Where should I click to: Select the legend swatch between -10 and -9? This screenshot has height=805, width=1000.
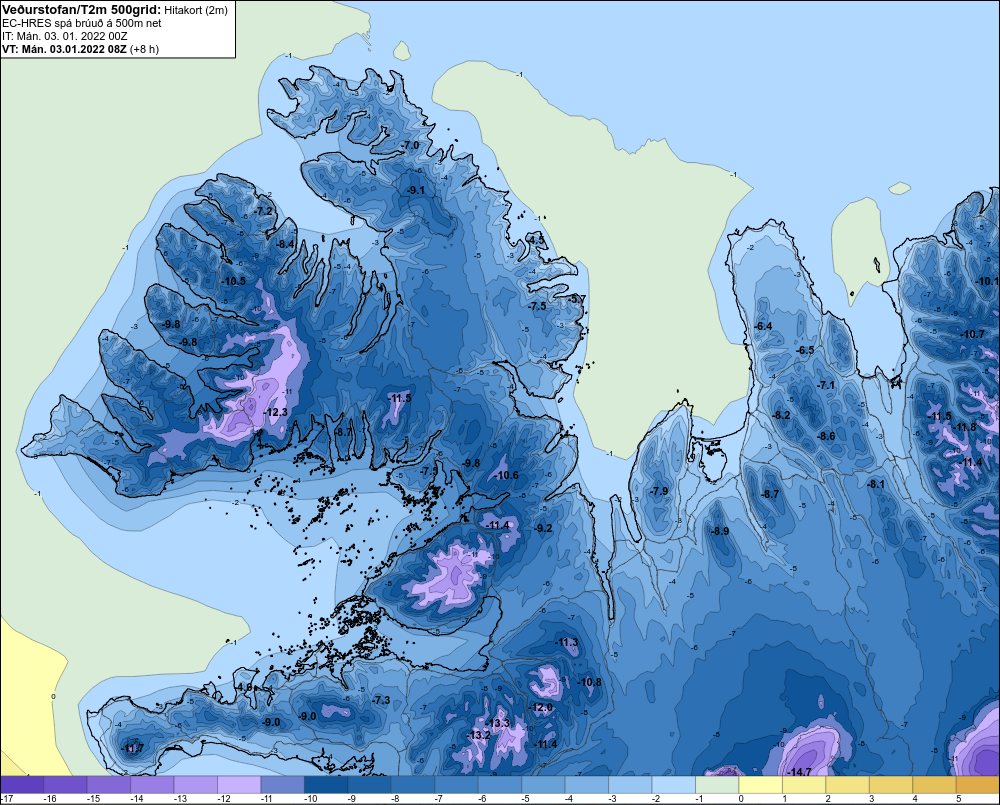[326, 784]
